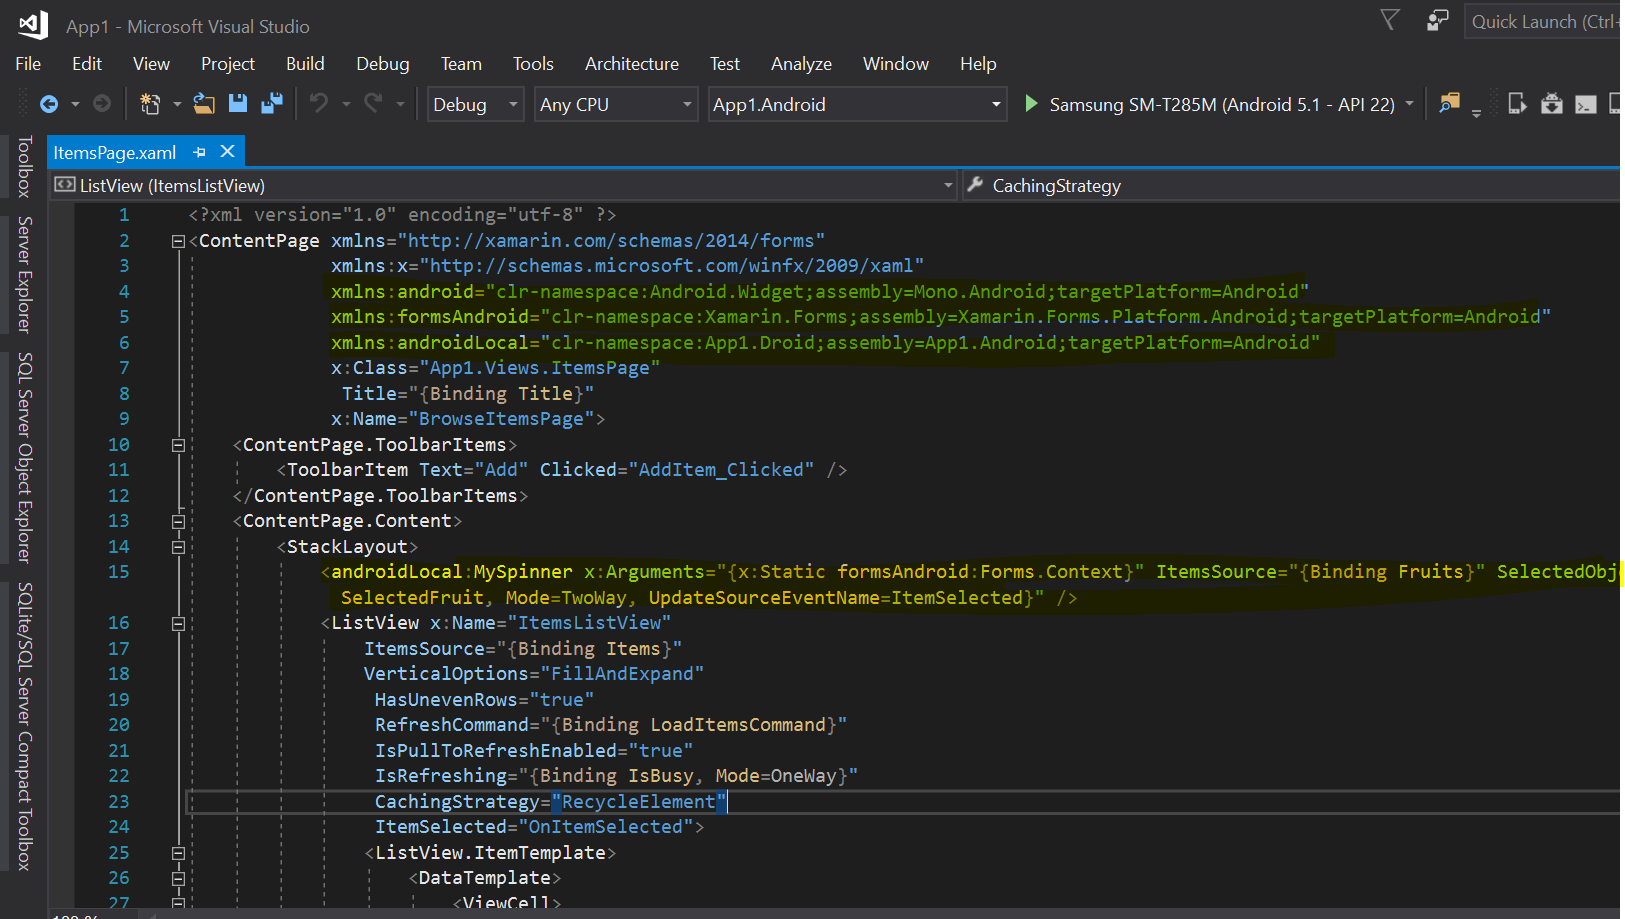Image resolution: width=1625 pixels, height=919 pixels.
Task: Open the Debug menu
Action: pos(382,63)
